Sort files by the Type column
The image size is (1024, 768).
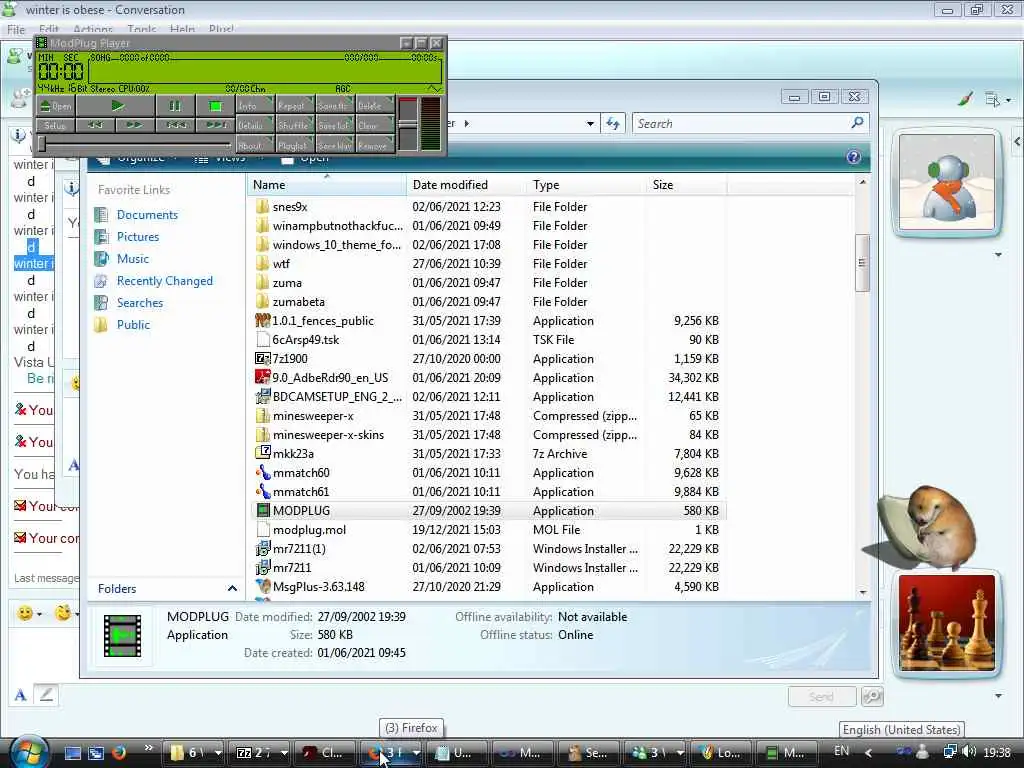[586, 185]
